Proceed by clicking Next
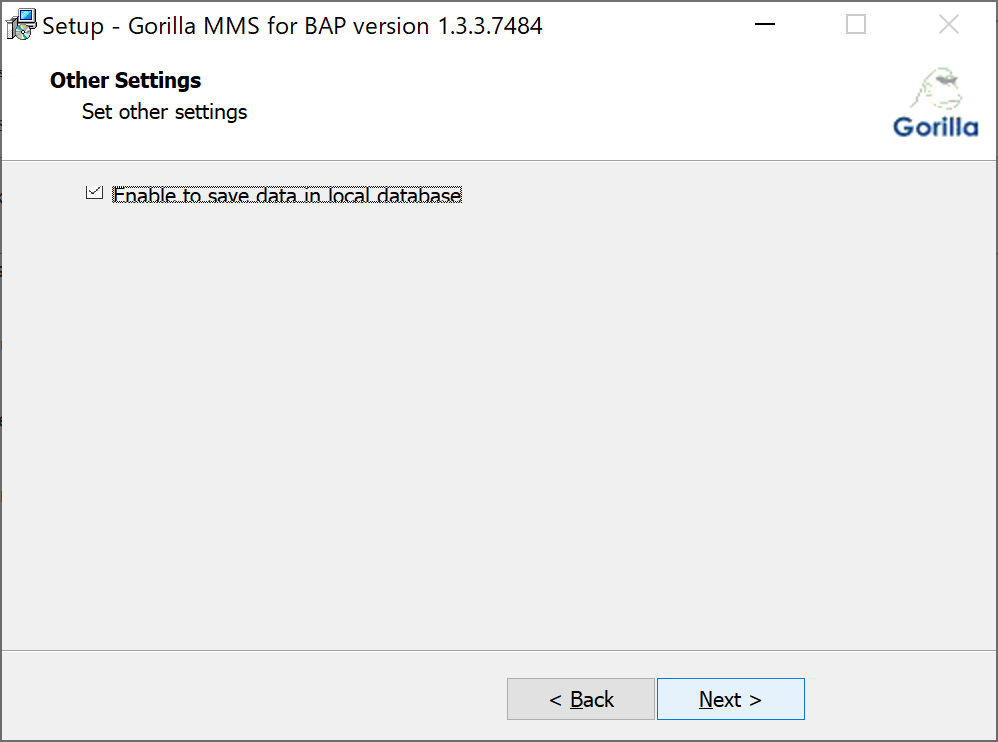Screen dimensions: 998x742 pyautogui.click(x=731, y=698)
